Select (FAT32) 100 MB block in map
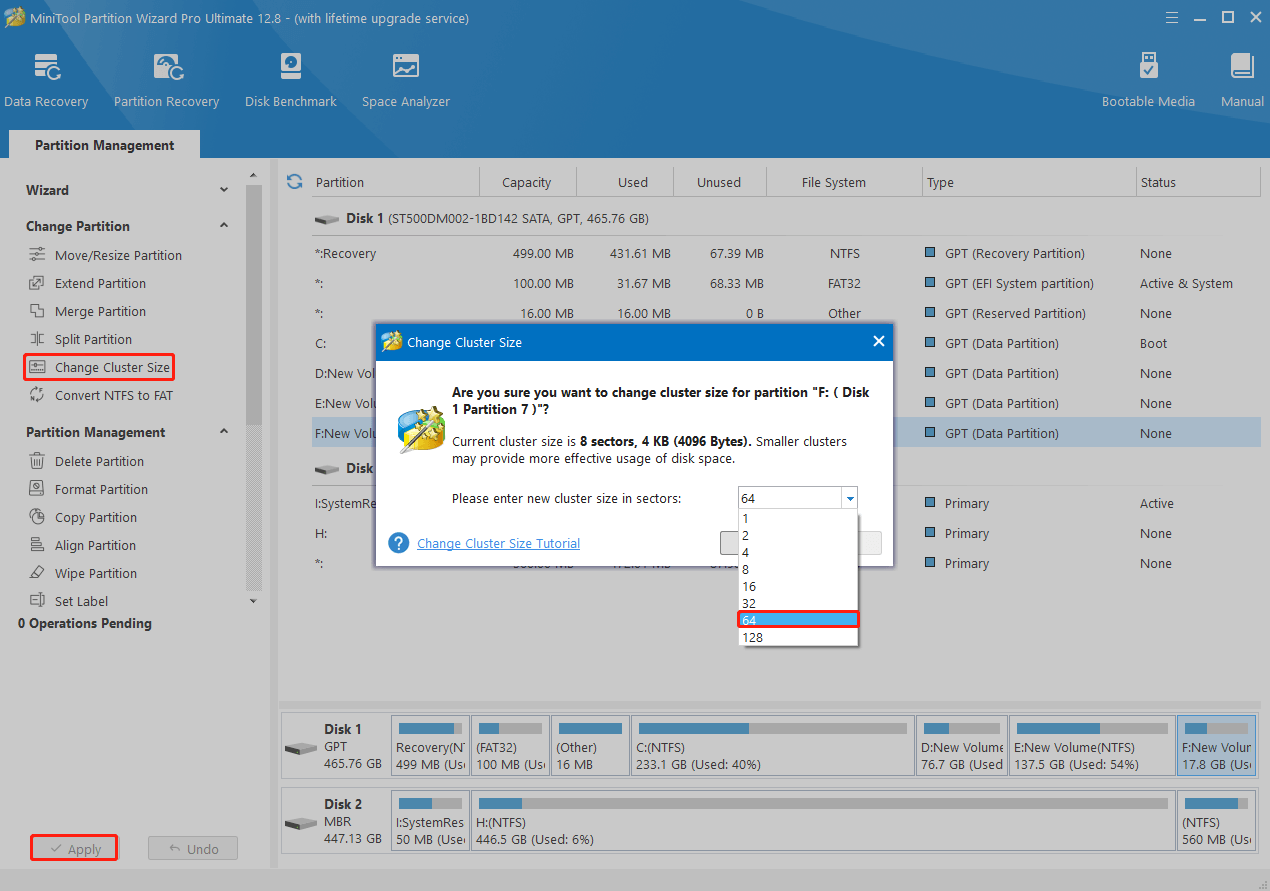The width and height of the screenshot is (1270, 891). [x=510, y=746]
